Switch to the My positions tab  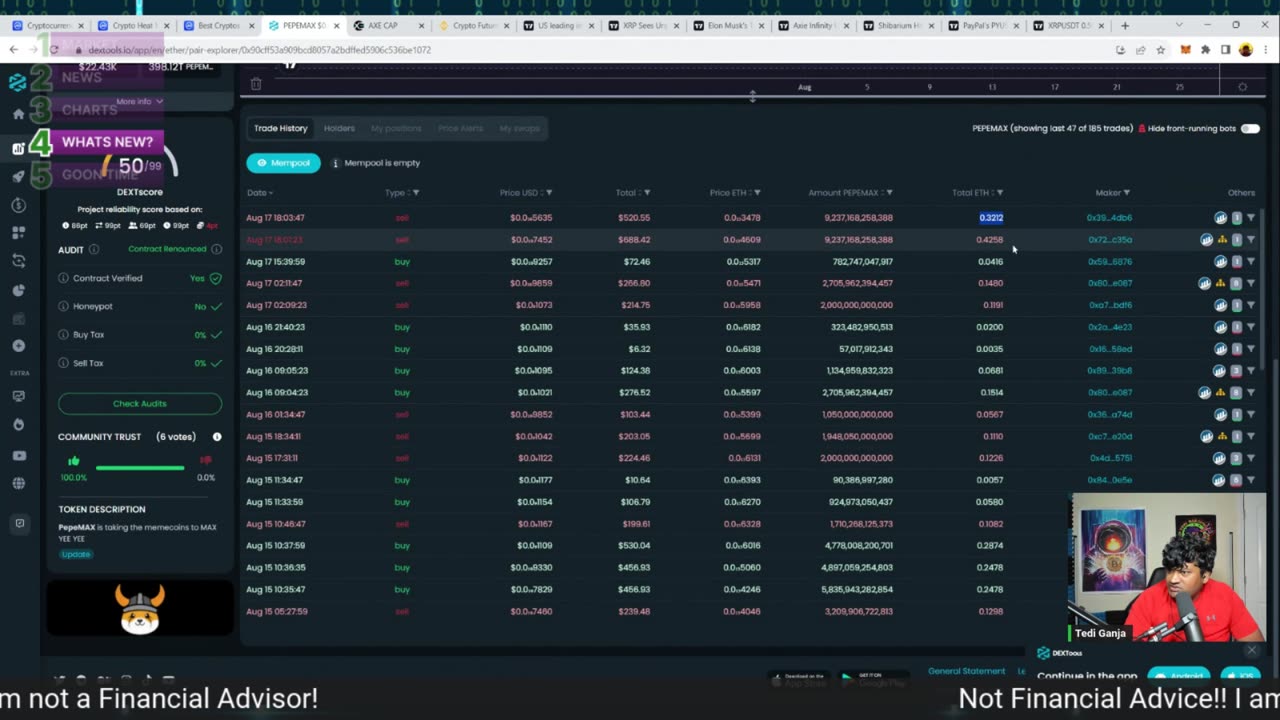tap(396, 128)
